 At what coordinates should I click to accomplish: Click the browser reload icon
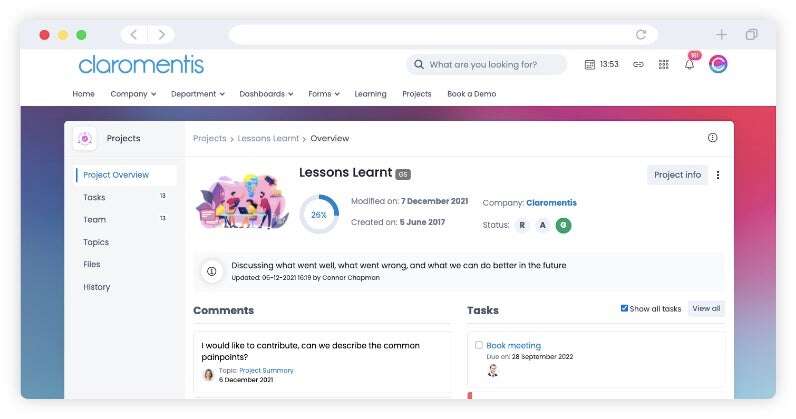641,34
